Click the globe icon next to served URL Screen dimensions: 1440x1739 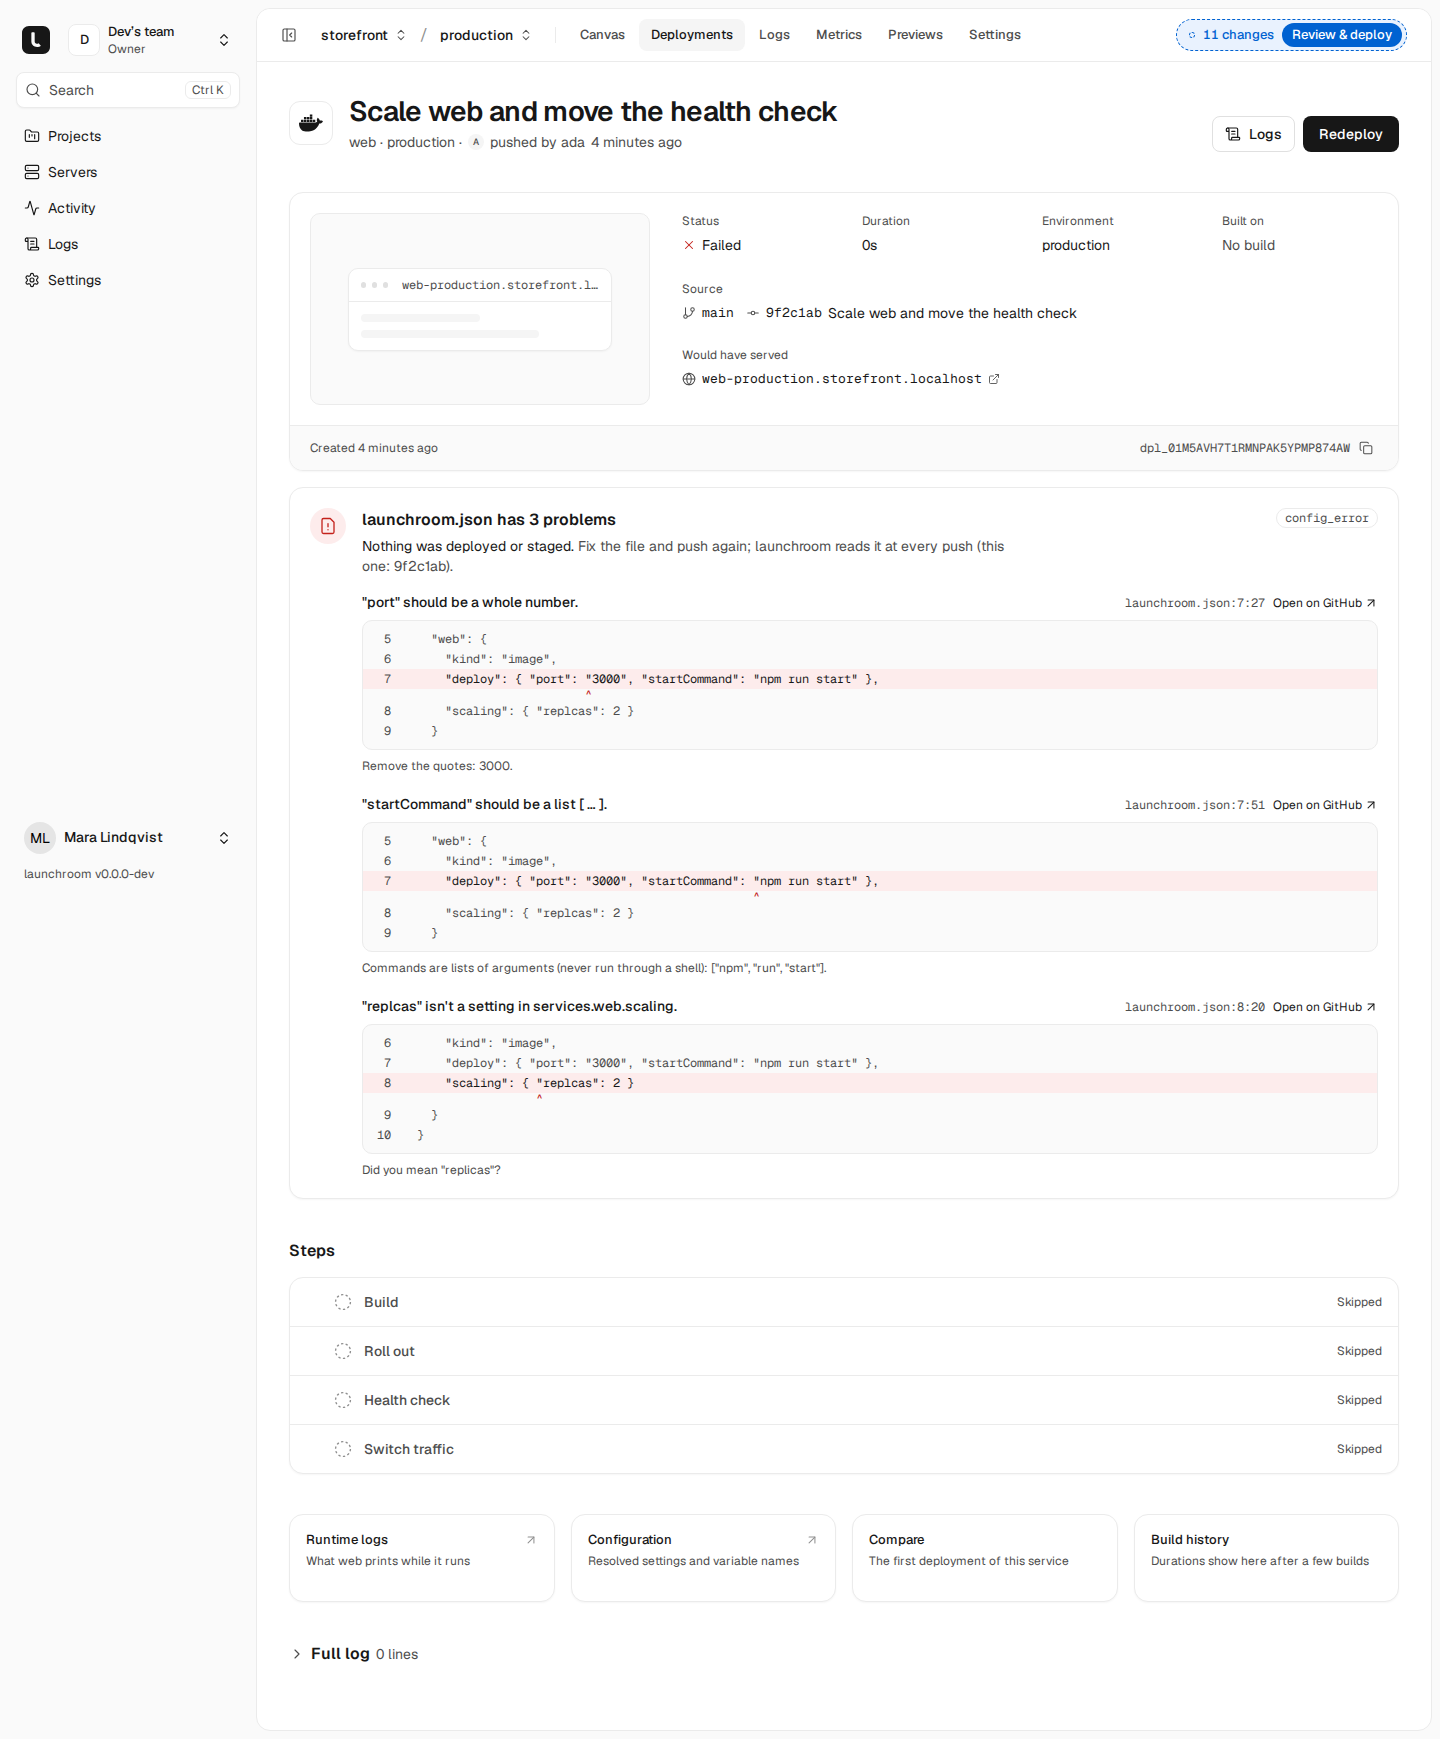689,379
